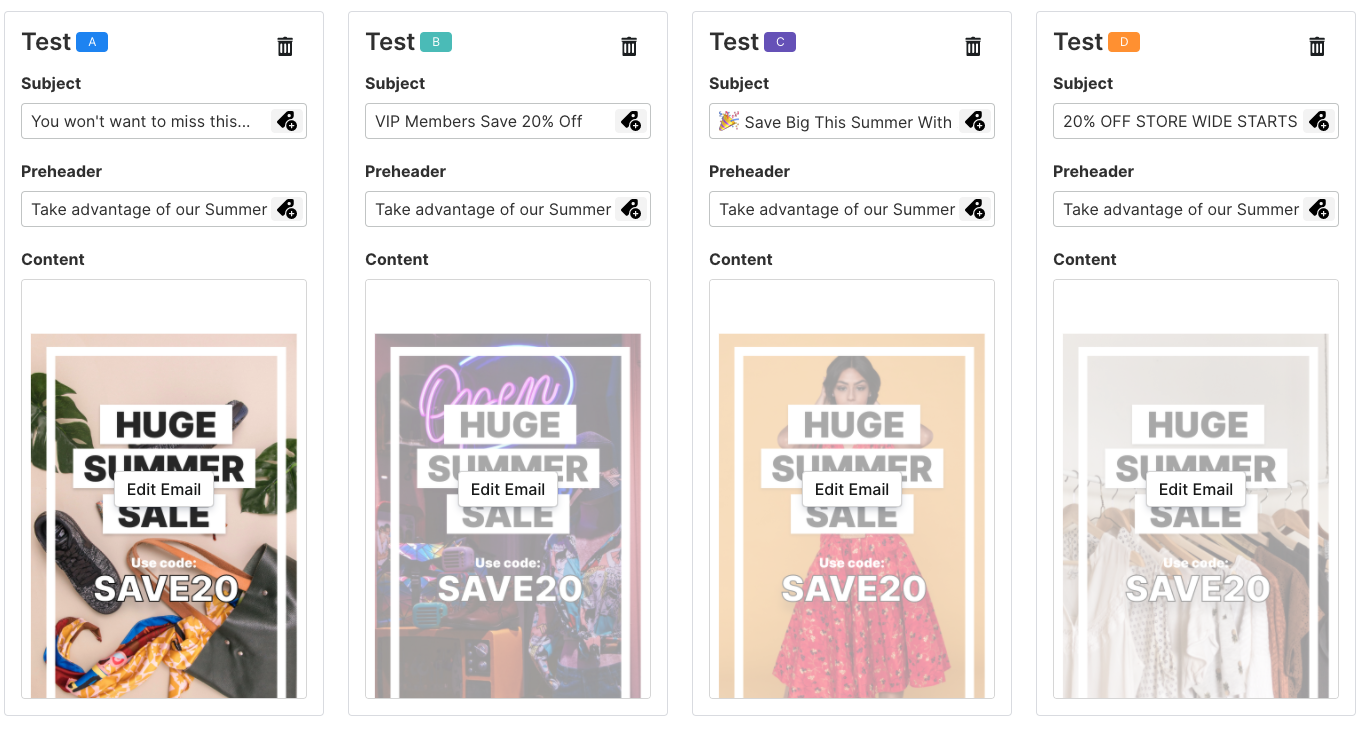Insert tag icon in Test B subject
Viewport: 1365px width, 734px height.
point(631,121)
